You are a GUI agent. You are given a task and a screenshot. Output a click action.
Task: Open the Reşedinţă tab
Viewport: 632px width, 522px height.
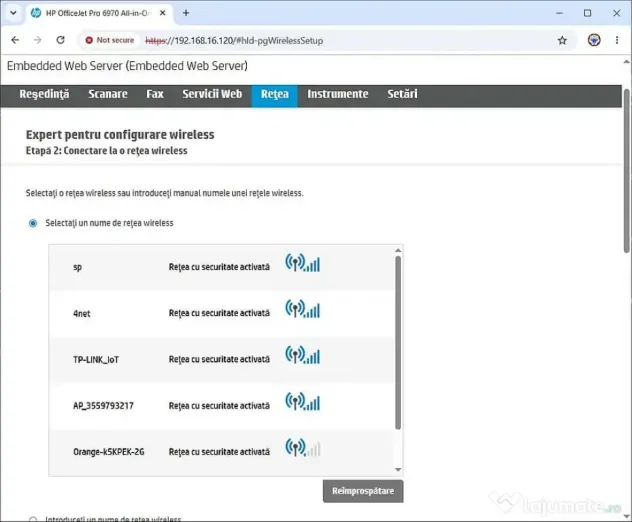(x=44, y=94)
